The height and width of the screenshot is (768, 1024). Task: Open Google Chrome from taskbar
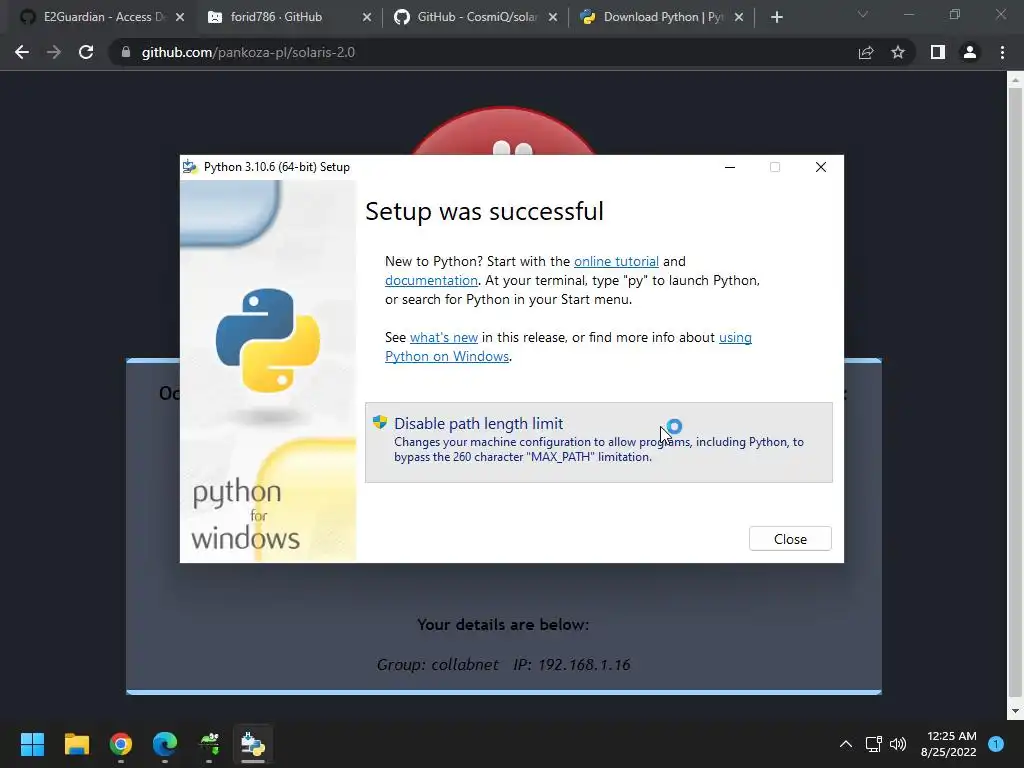tap(121, 744)
